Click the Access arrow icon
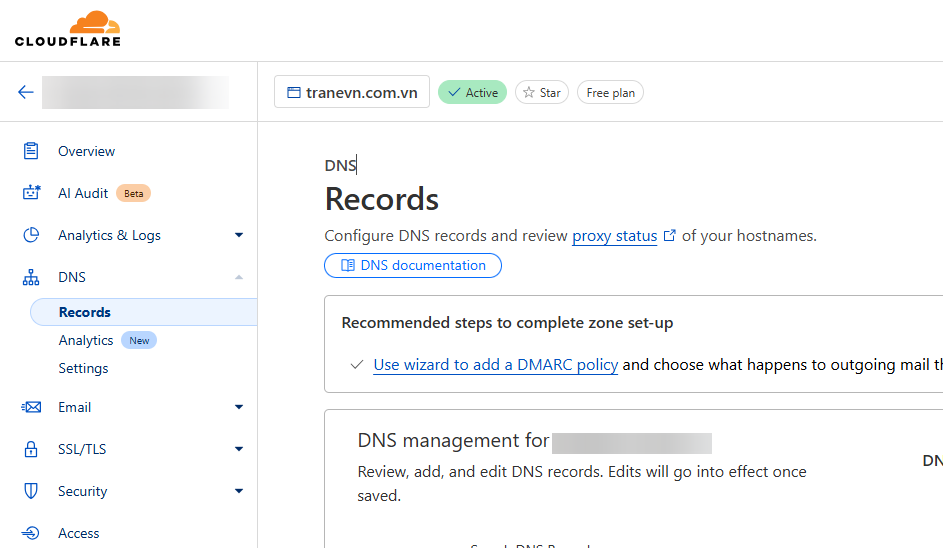The height and width of the screenshot is (548, 943). (x=31, y=533)
